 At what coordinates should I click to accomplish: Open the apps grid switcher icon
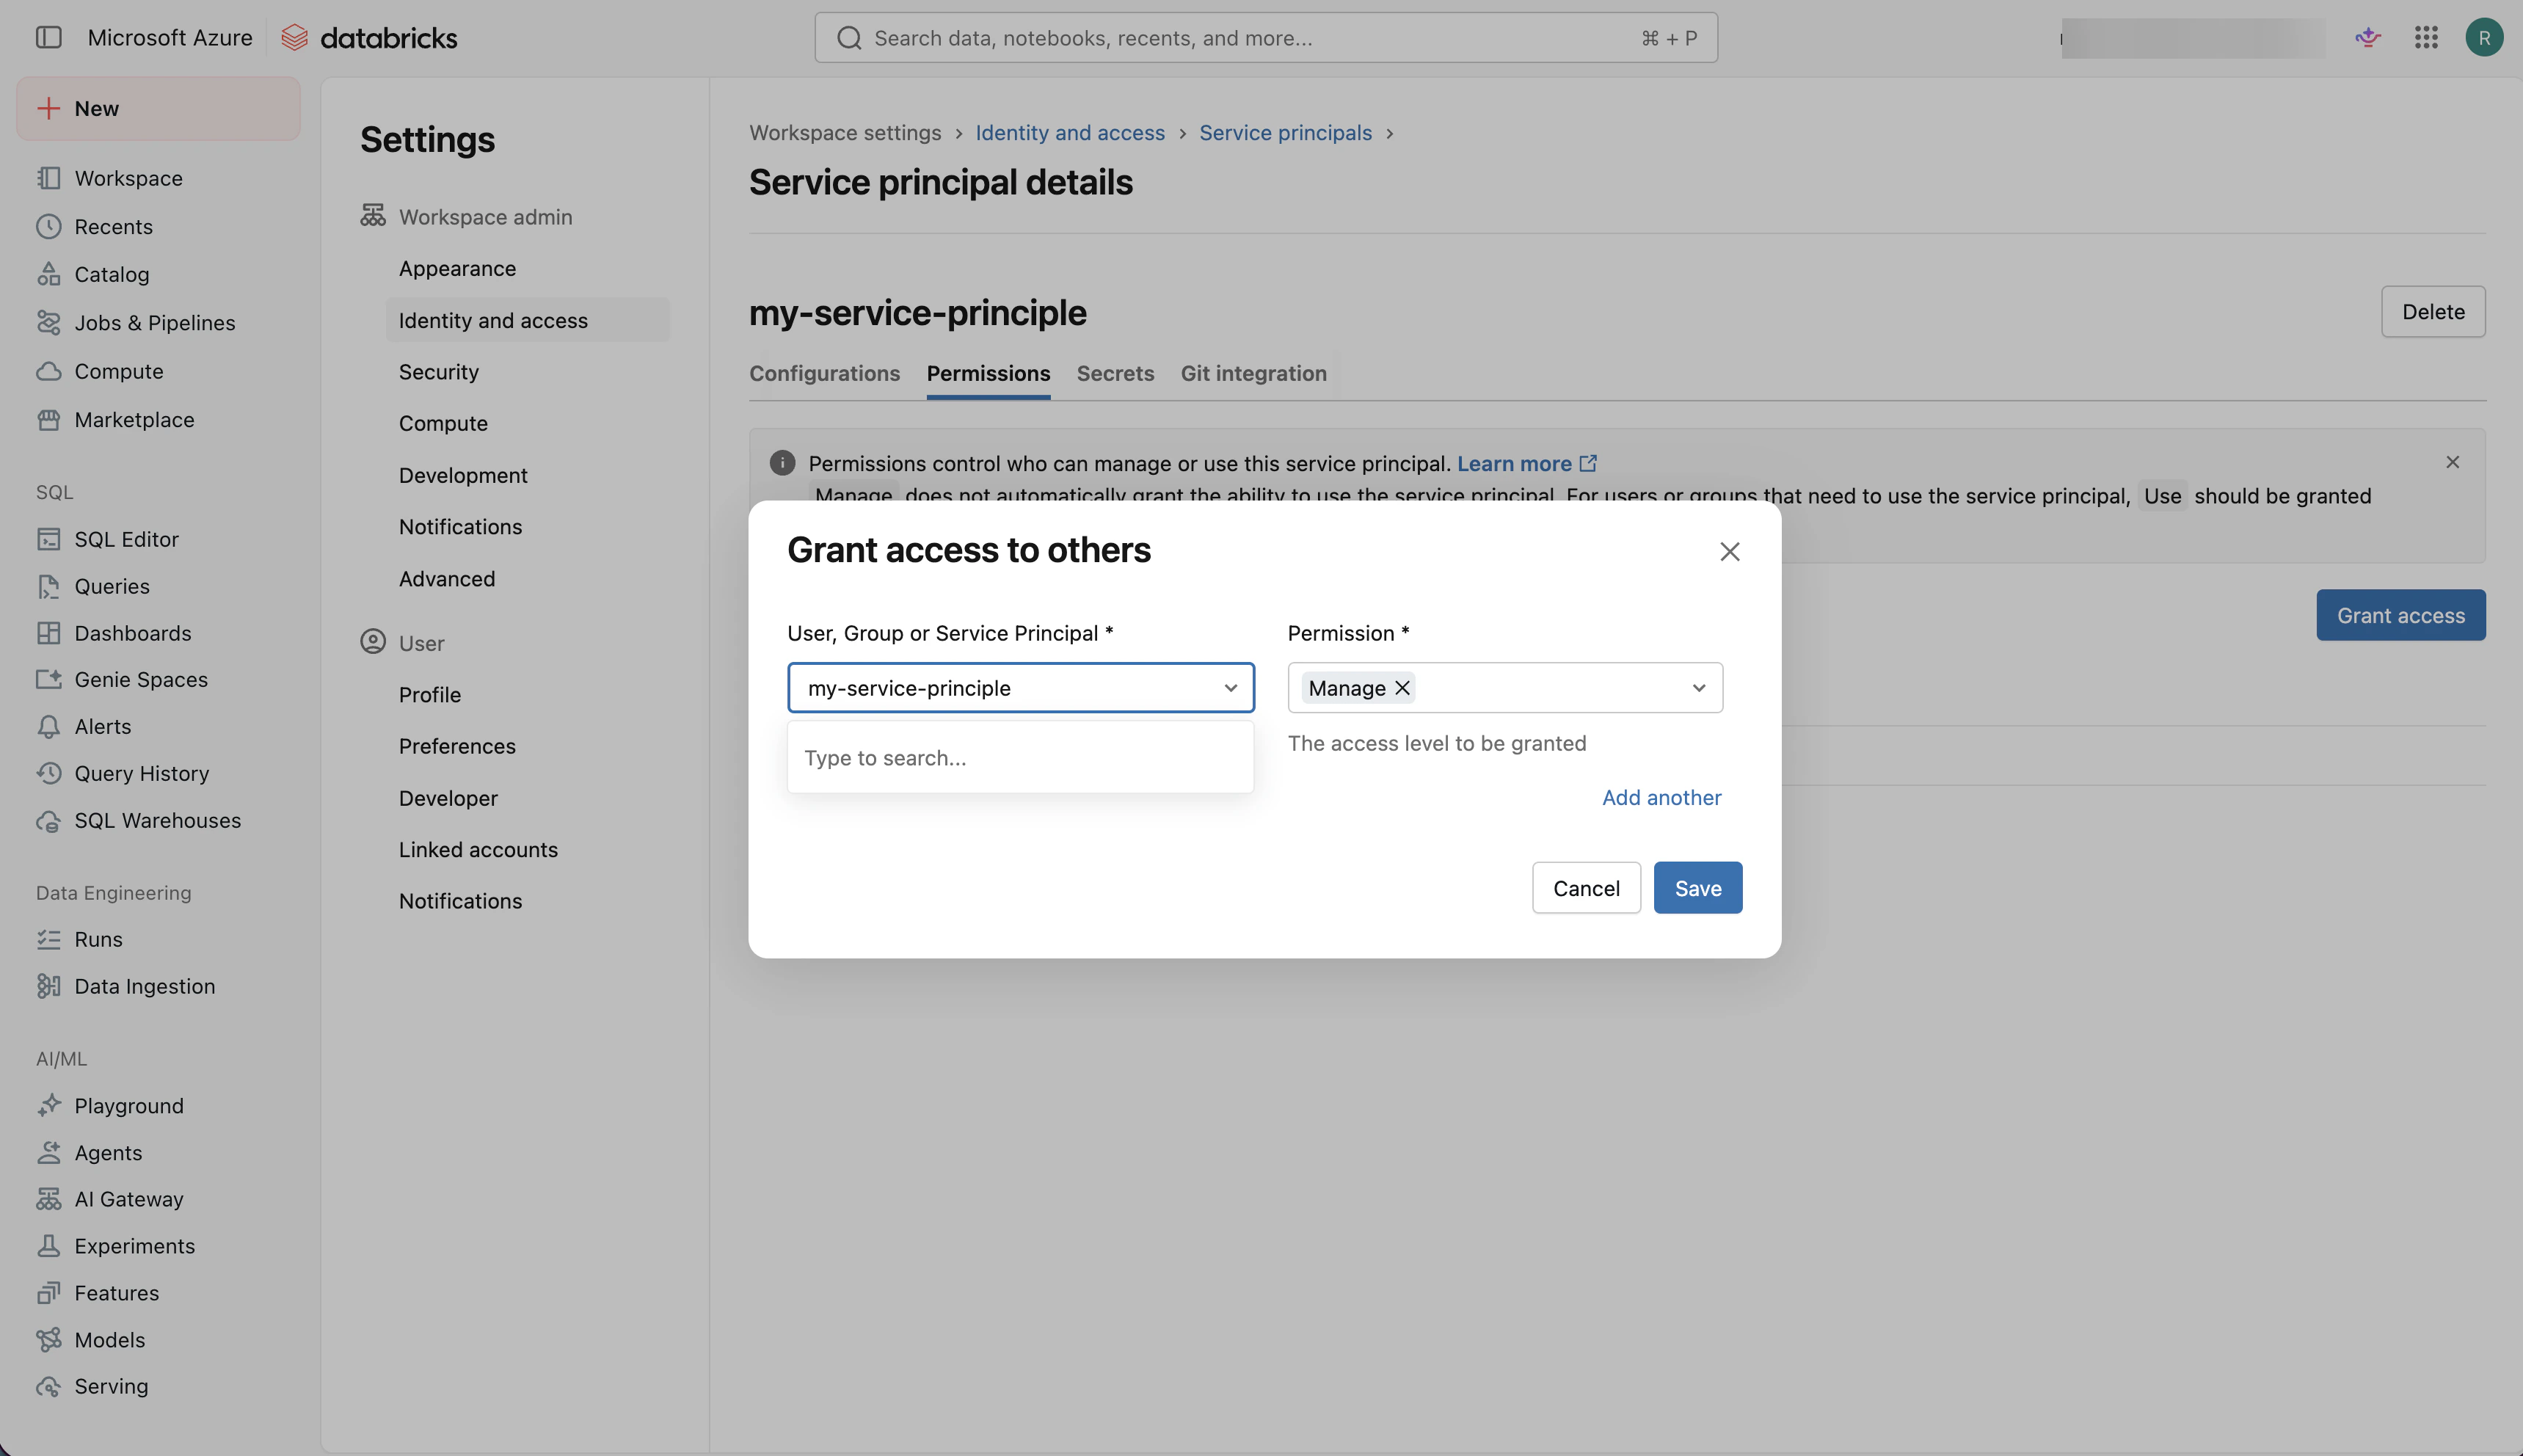tap(2426, 38)
